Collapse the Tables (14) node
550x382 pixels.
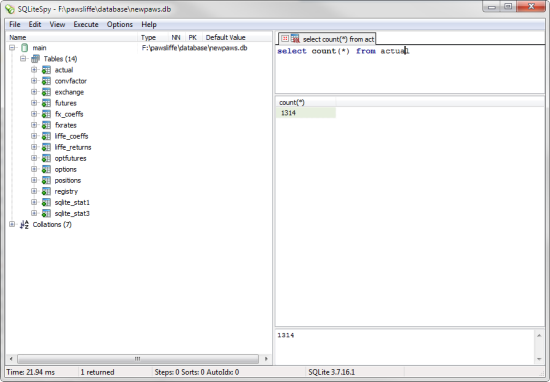23,59
